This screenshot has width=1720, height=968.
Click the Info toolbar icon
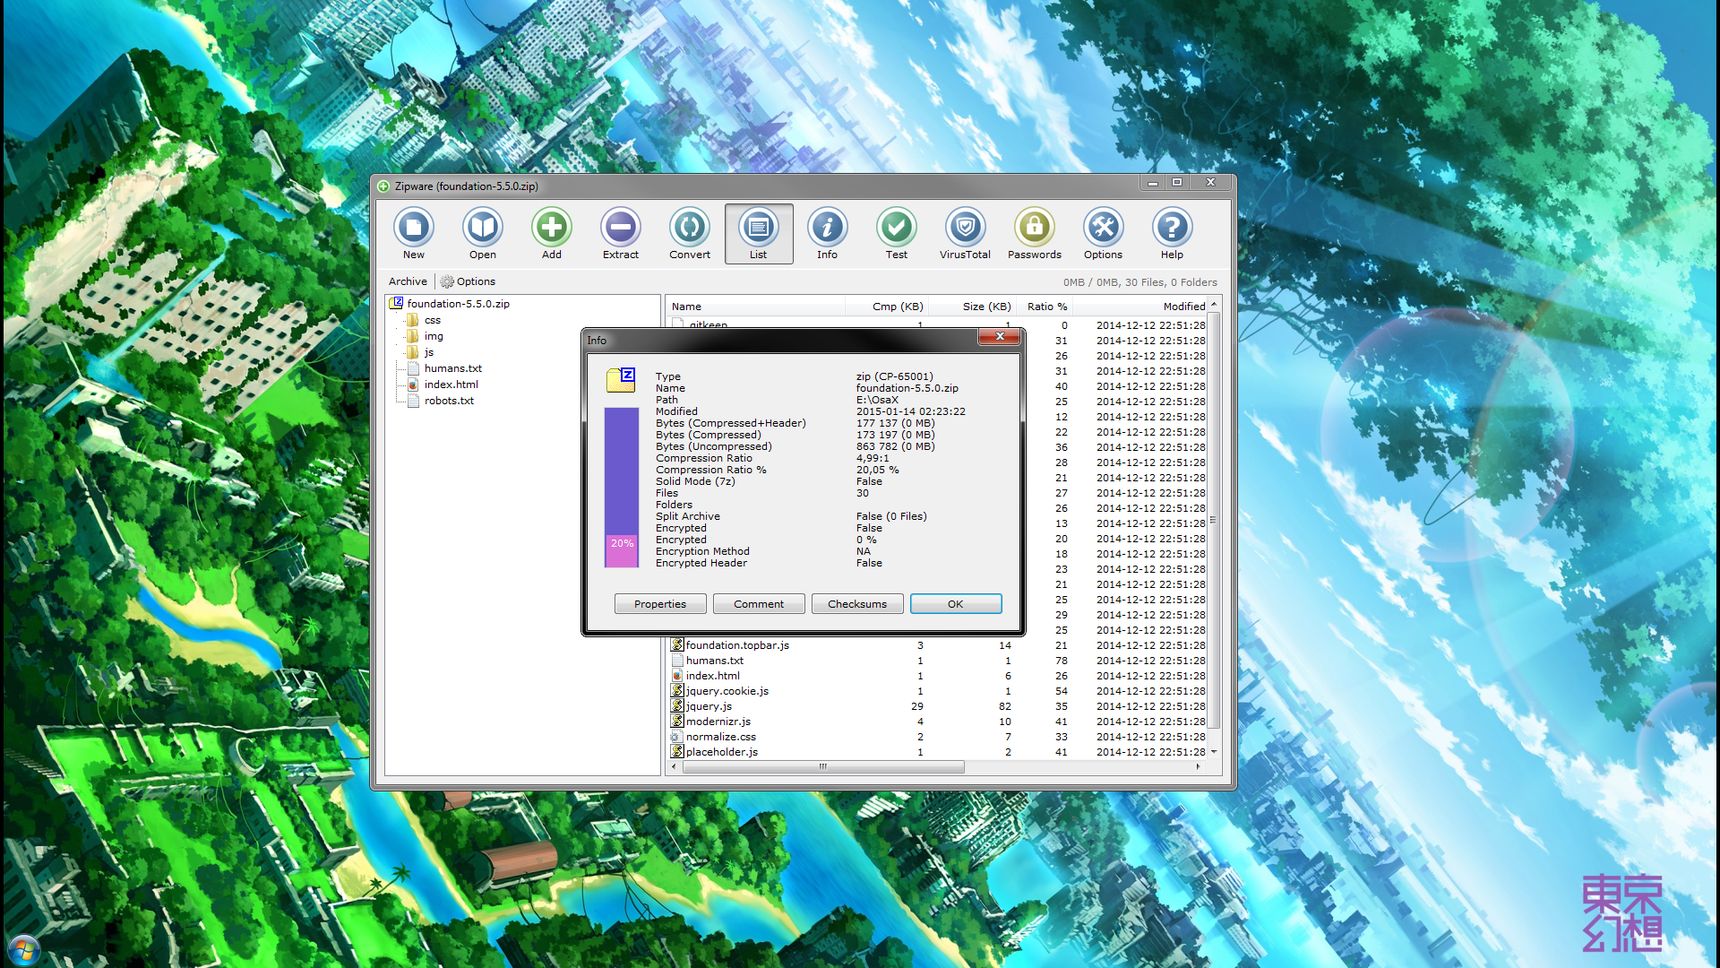827,228
